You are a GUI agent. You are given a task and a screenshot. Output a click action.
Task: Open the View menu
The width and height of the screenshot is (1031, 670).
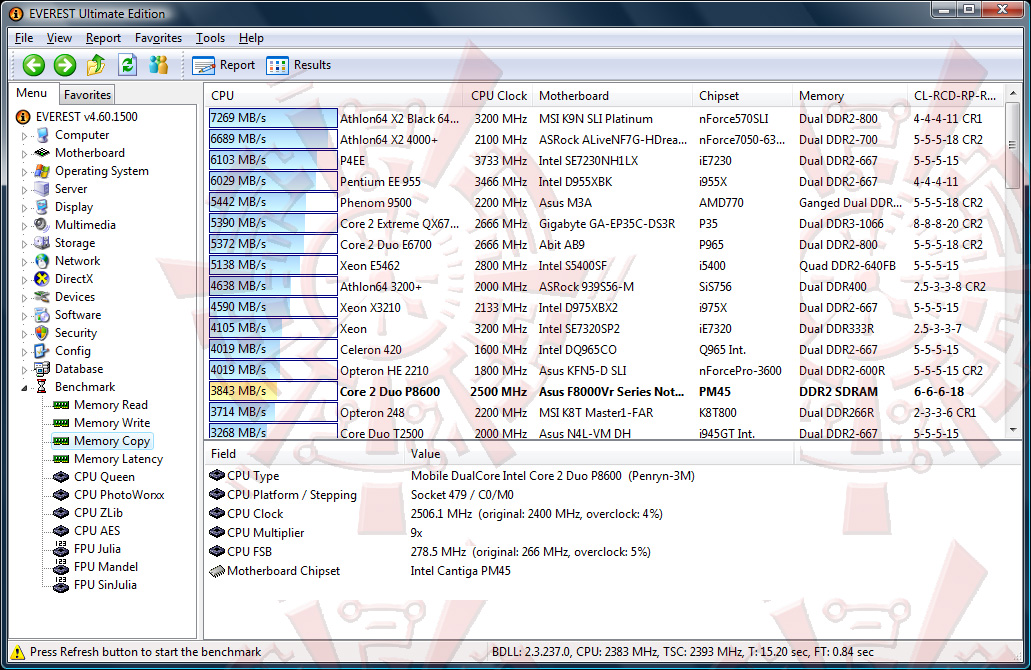[x=59, y=38]
